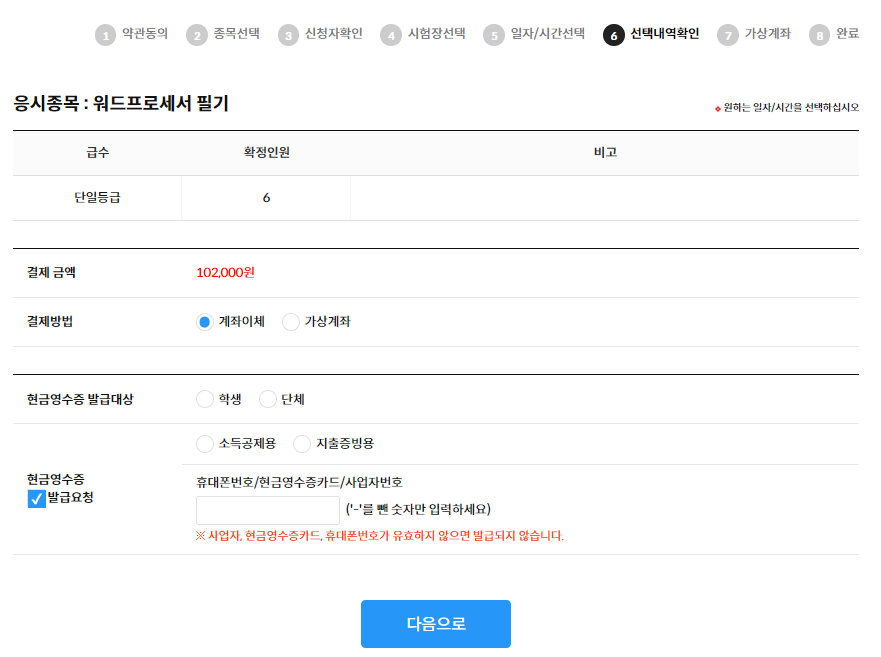Choose 가상계좌 payment radio option
Image resolution: width=881 pixels, height=657 pixels.
(291, 322)
